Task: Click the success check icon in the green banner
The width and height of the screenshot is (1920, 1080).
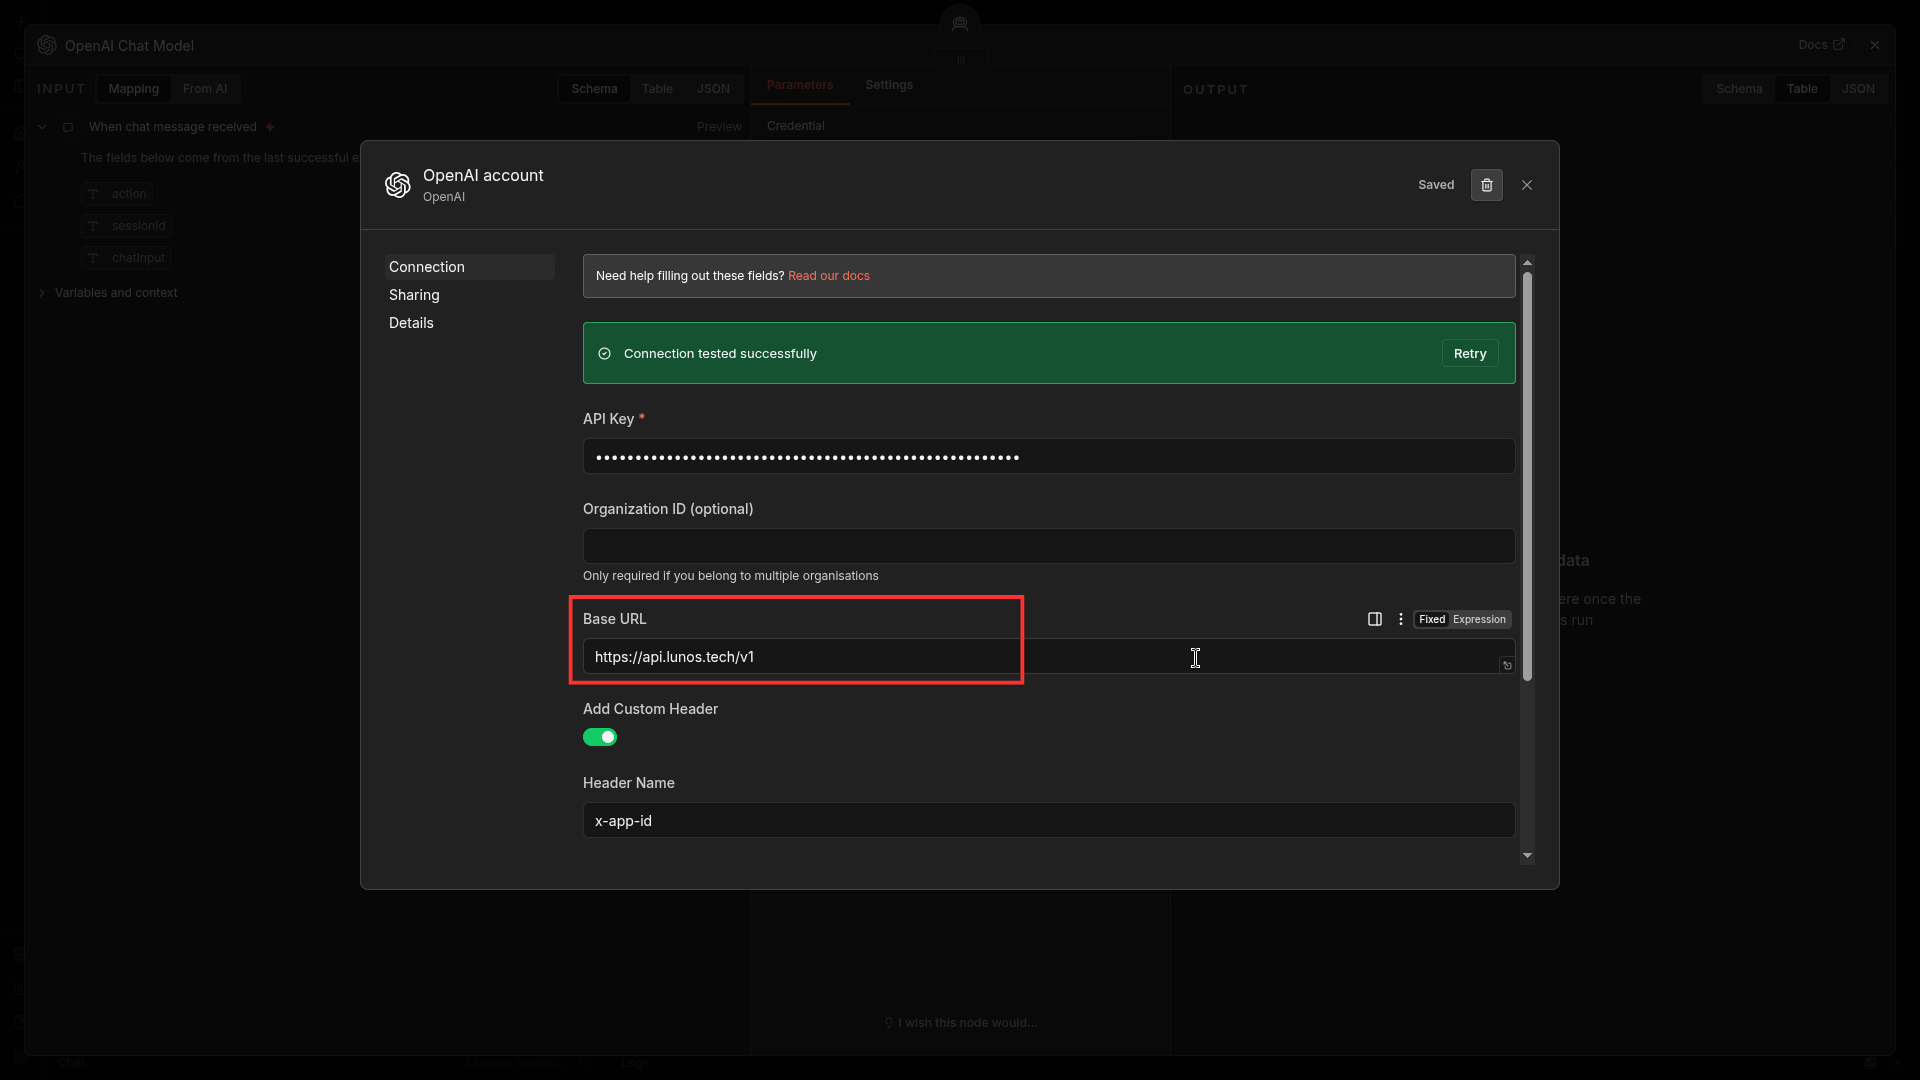Action: point(604,354)
